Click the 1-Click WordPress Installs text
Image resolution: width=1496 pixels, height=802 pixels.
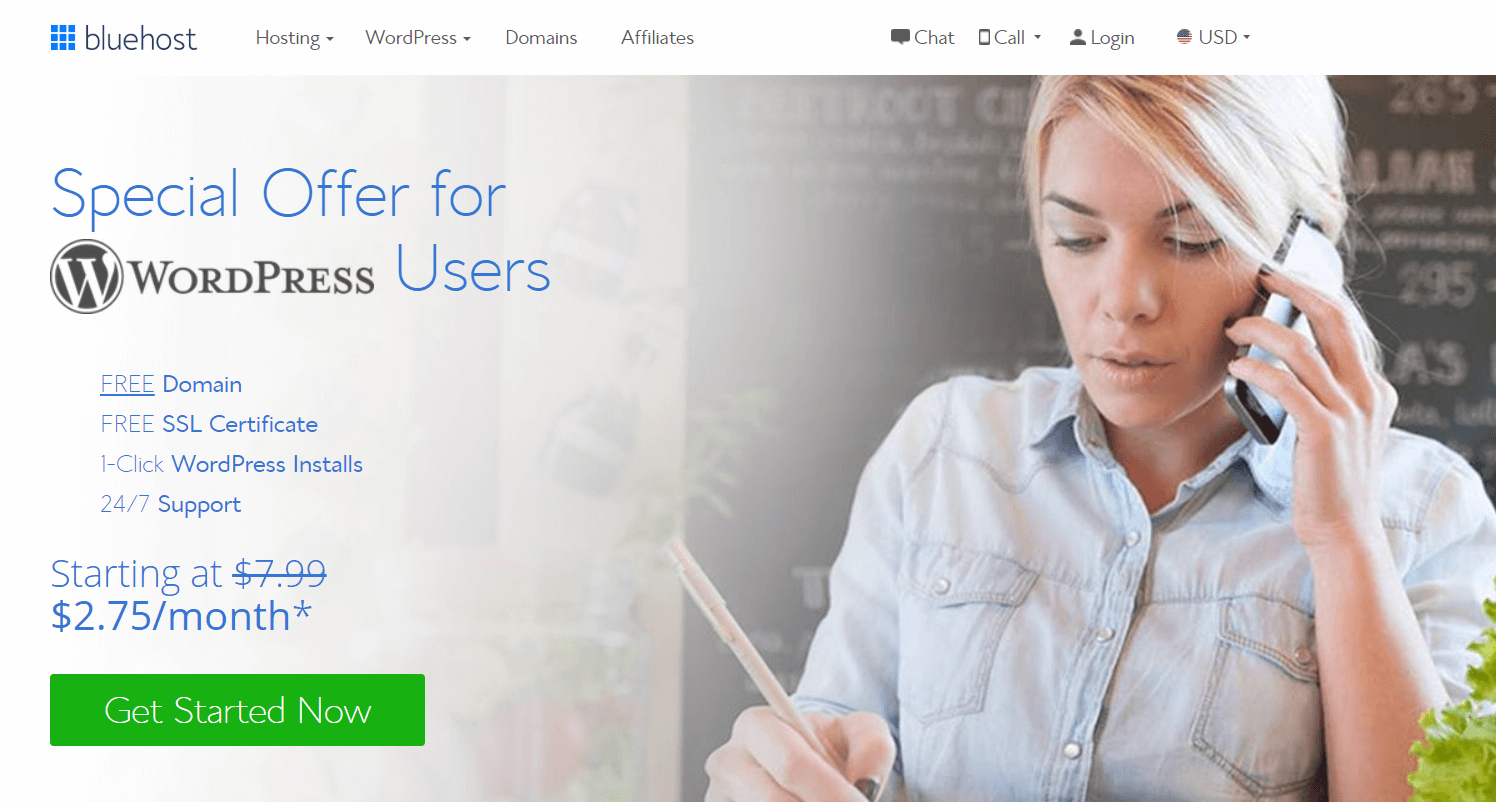[x=231, y=464]
